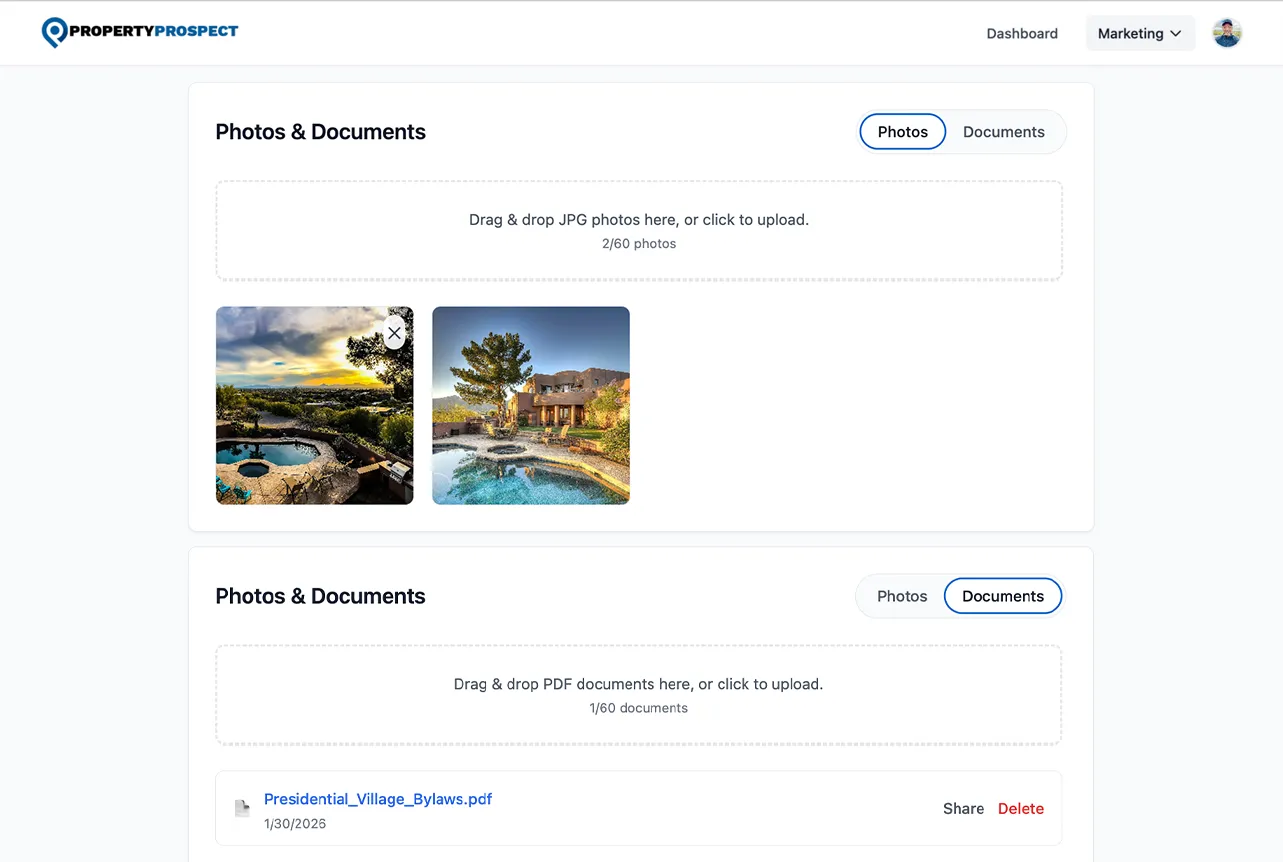Screen dimensions: 1283x862
Task: Select the Documents tab in the lower section
Action: (1003, 595)
